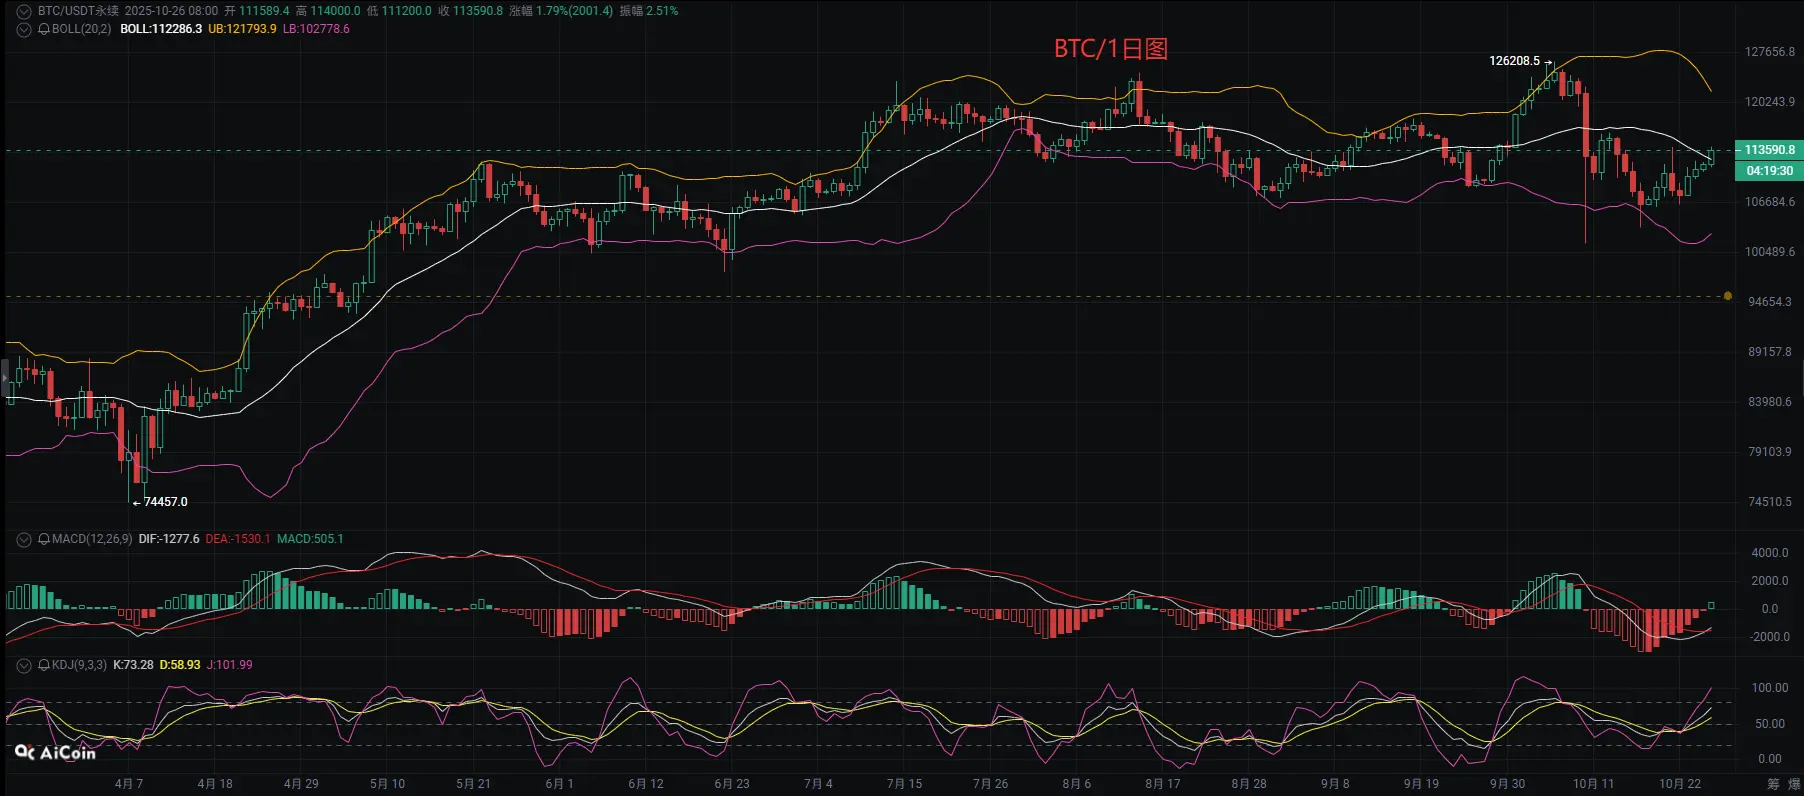Click the 74457.0 low price marker
Image resolution: width=1804 pixels, height=796 pixels.
[x=166, y=502]
